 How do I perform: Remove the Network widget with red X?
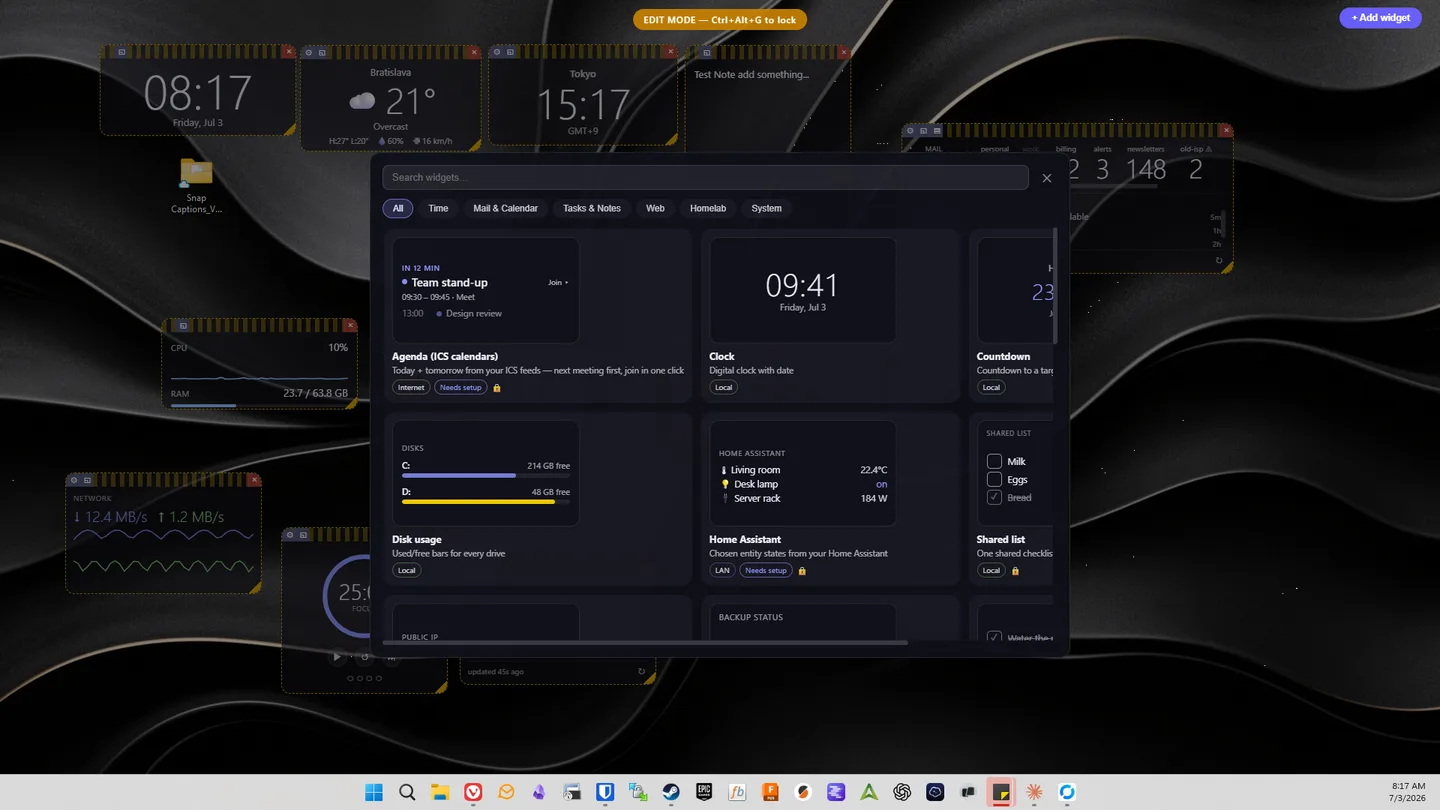(255, 480)
